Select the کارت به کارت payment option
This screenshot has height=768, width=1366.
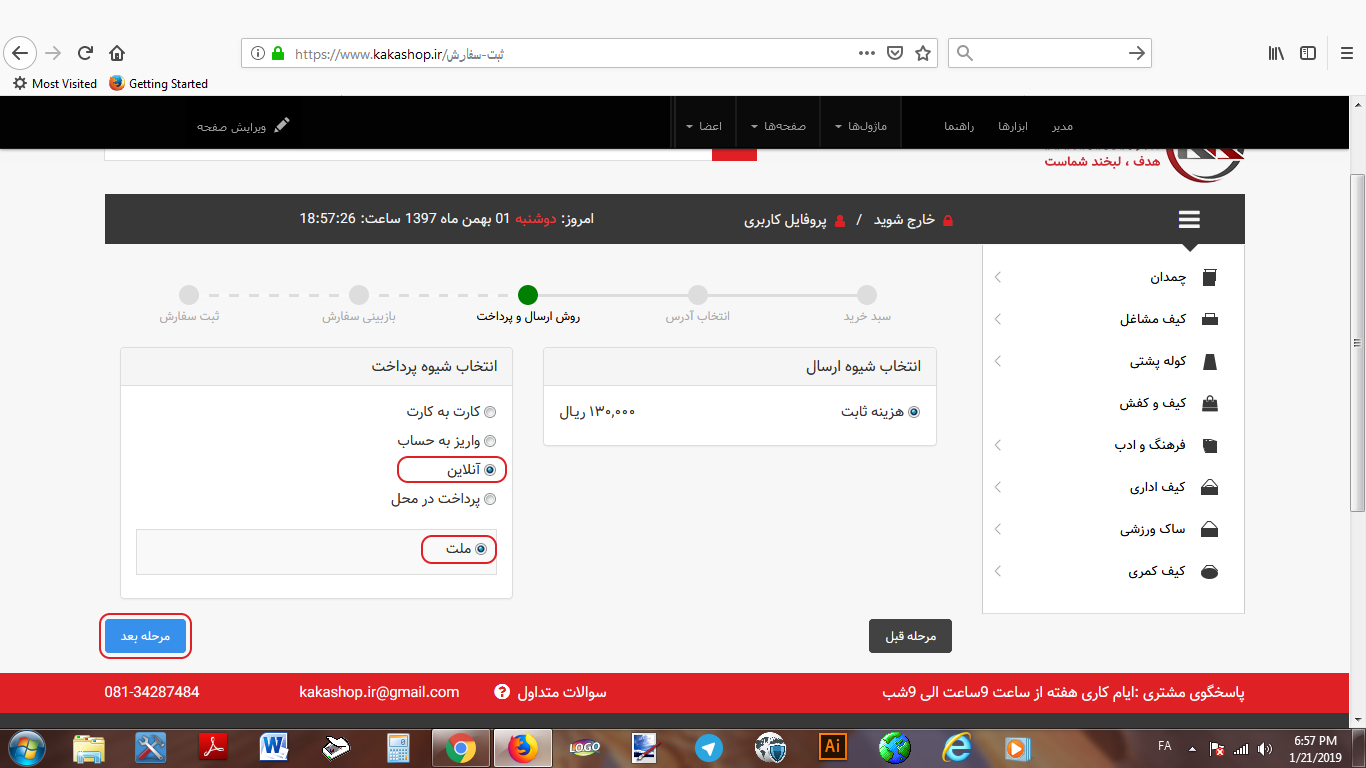pyautogui.click(x=490, y=412)
